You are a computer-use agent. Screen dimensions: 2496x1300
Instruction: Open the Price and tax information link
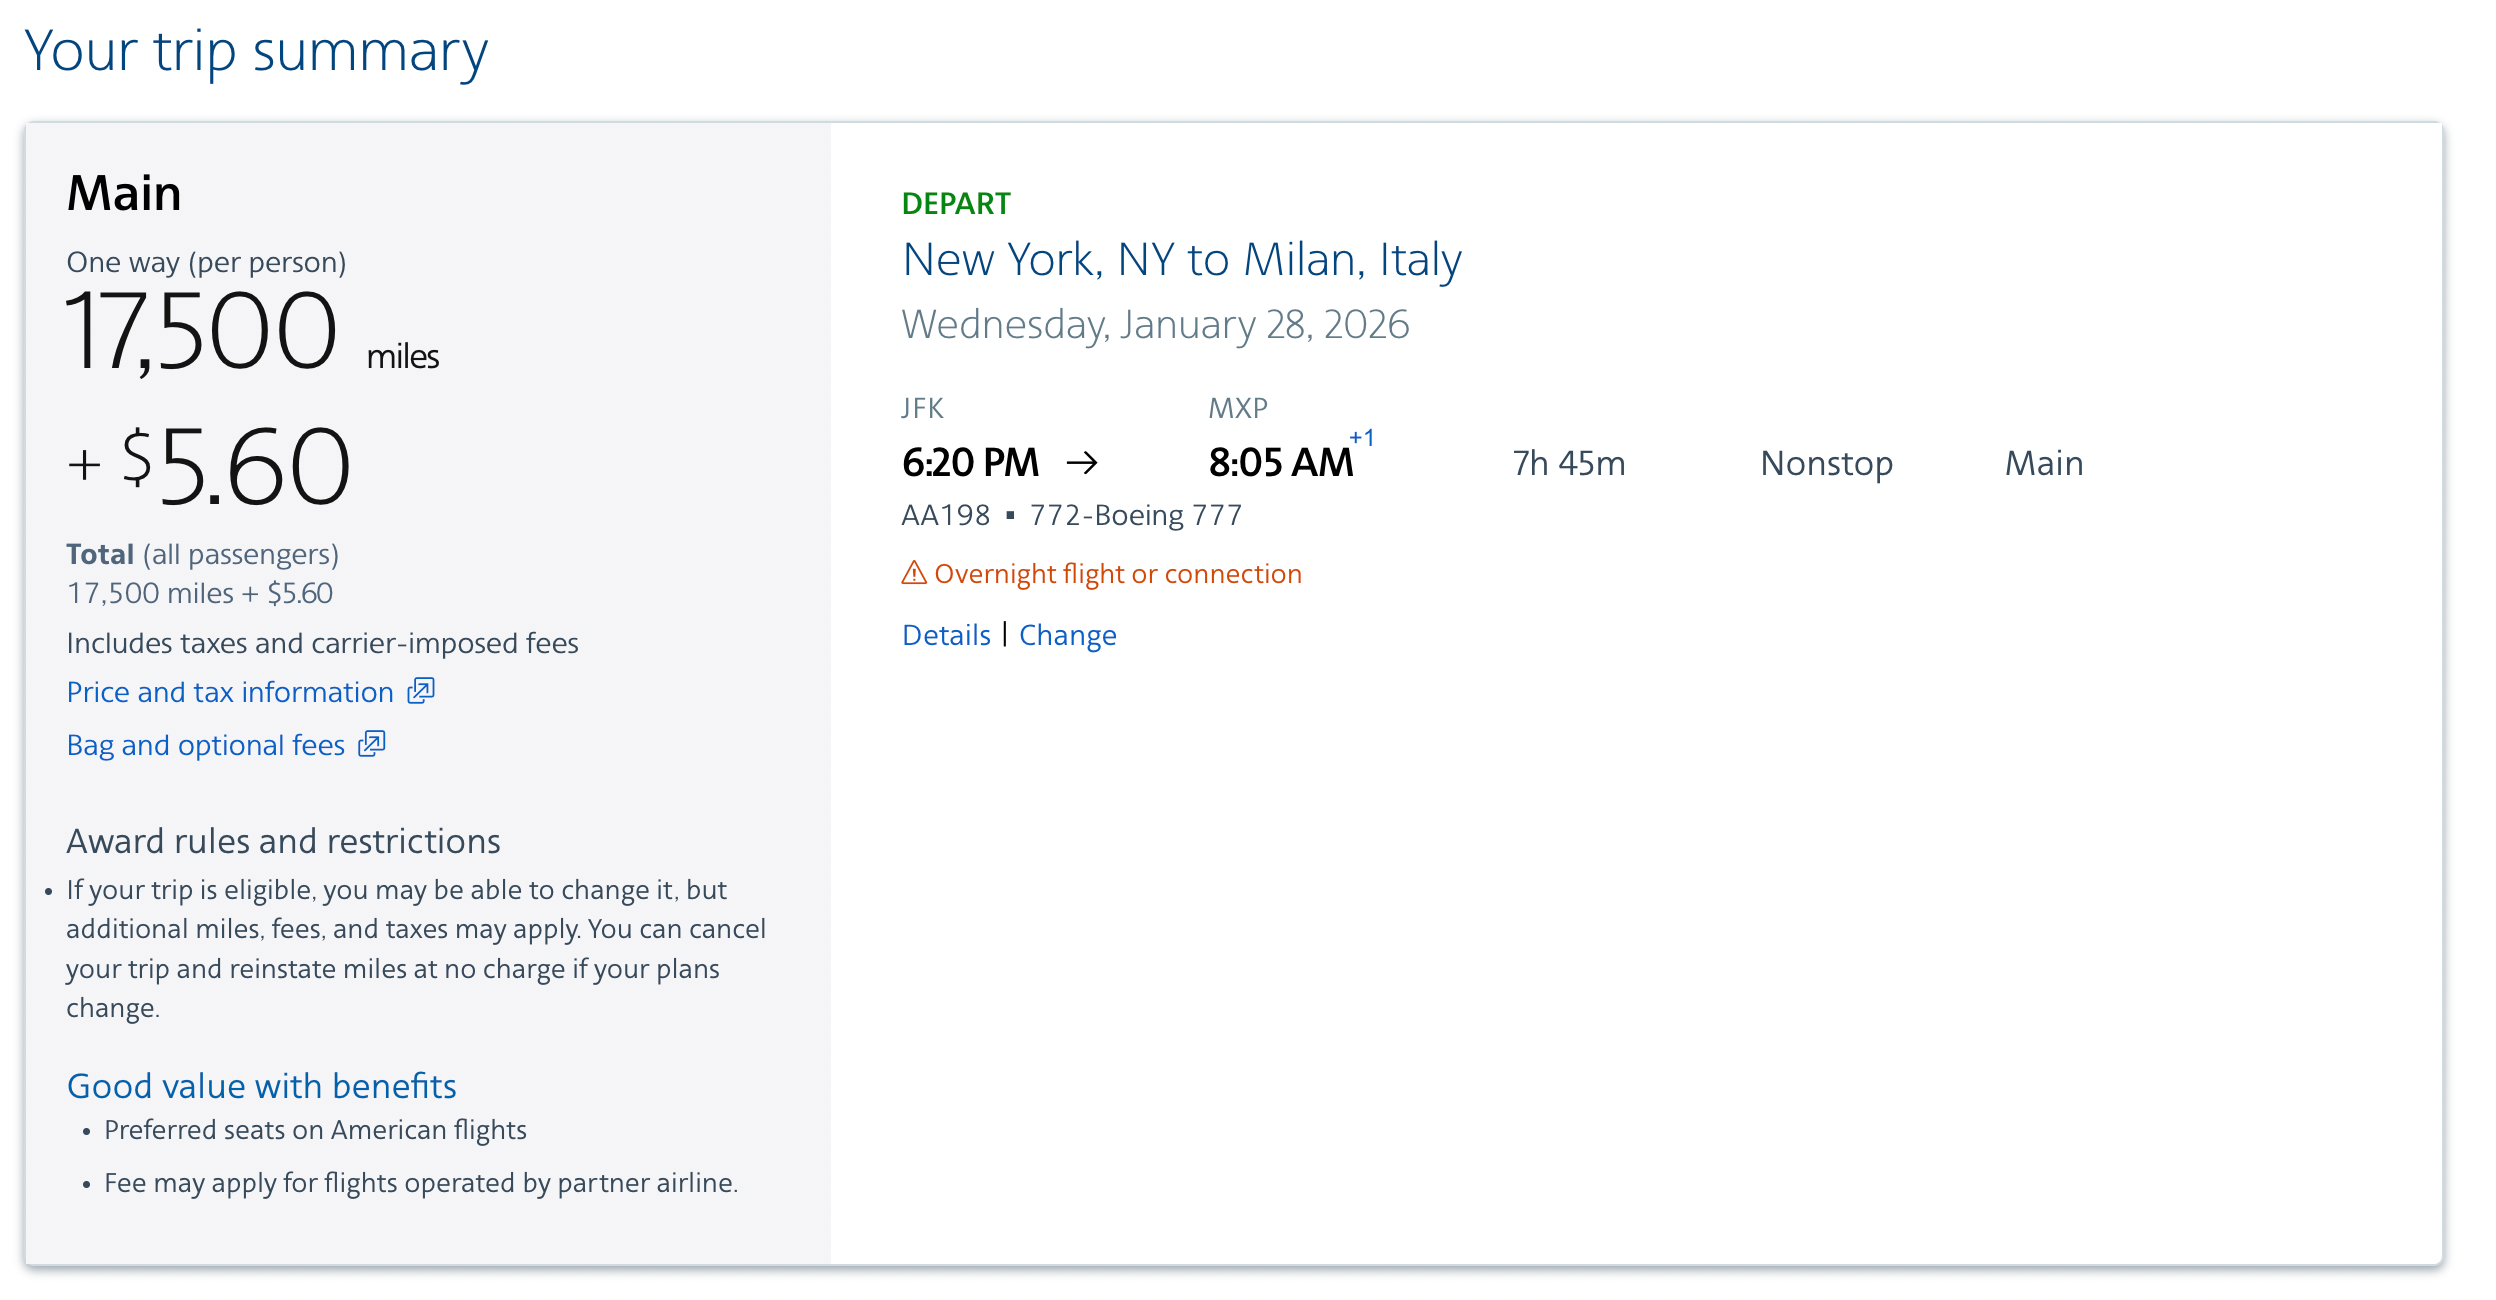[230, 692]
